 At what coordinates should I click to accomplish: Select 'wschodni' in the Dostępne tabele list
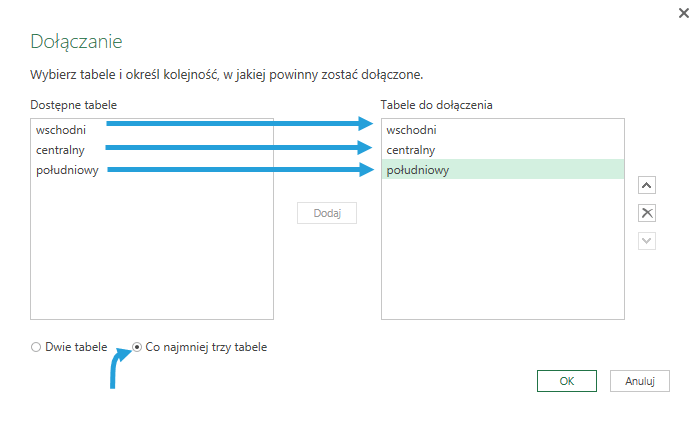click(59, 130)
